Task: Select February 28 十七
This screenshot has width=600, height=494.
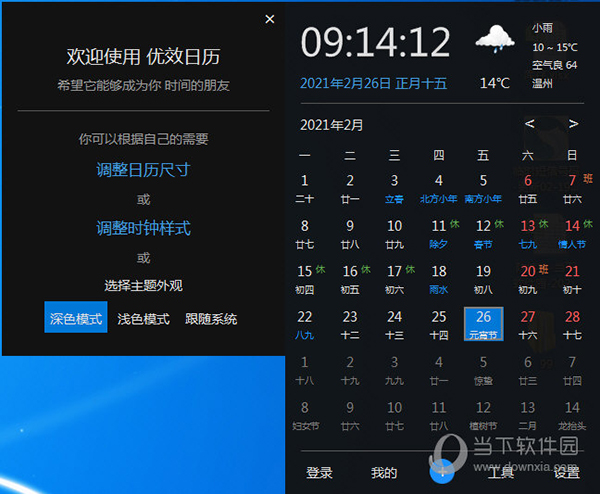Action: tap(573, 325)
